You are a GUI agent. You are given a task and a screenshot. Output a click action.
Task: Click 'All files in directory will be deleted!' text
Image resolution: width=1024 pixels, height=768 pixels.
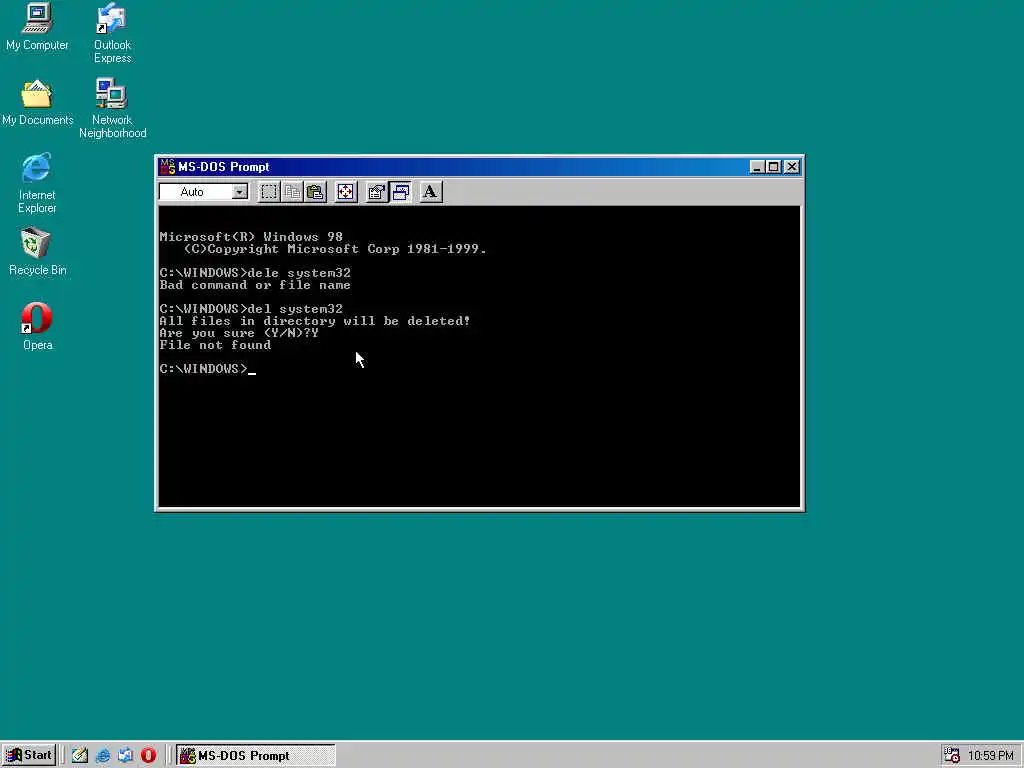point(315,321)
